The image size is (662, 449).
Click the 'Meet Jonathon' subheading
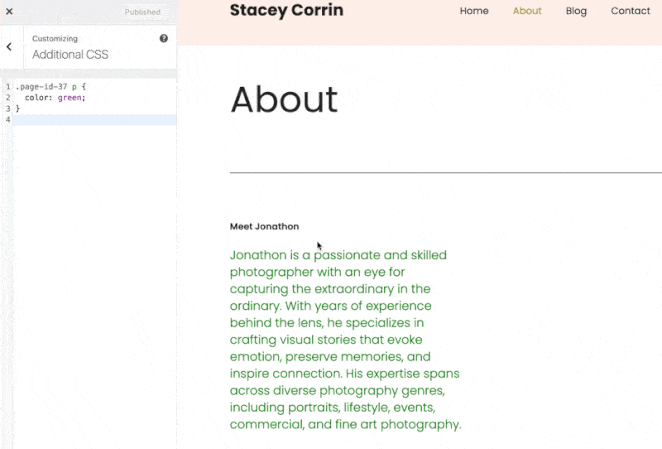[x=264, y=226]
